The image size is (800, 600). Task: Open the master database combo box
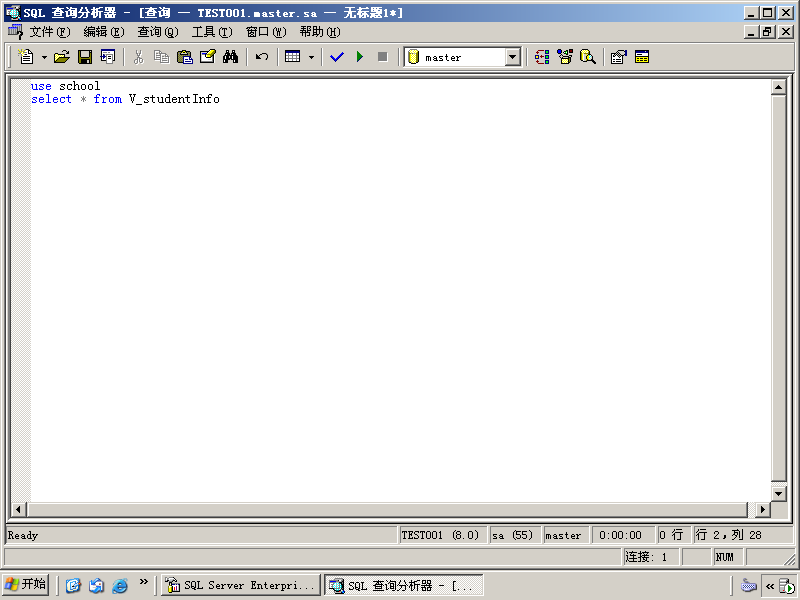[462, 57]
